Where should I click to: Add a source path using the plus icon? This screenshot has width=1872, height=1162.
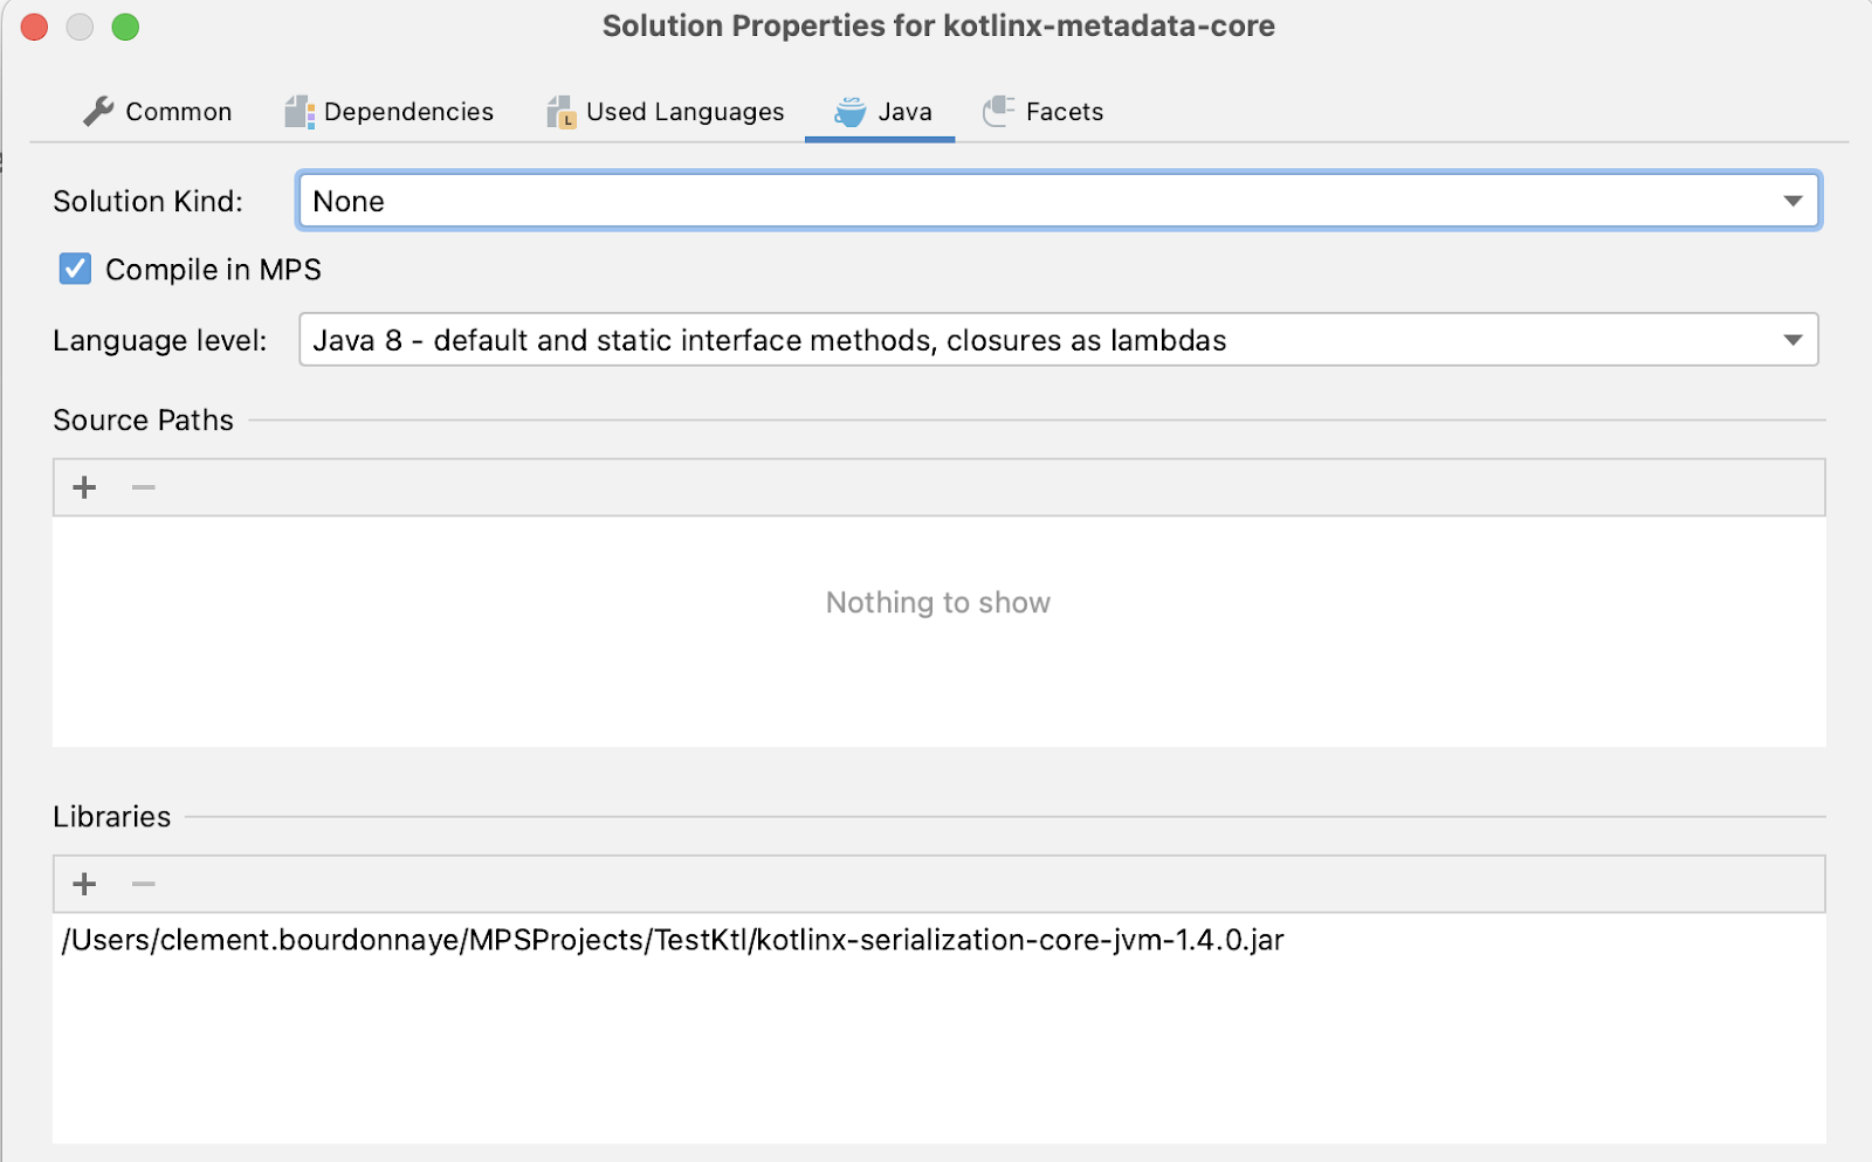pyautogui.click(x=84, y=487)
